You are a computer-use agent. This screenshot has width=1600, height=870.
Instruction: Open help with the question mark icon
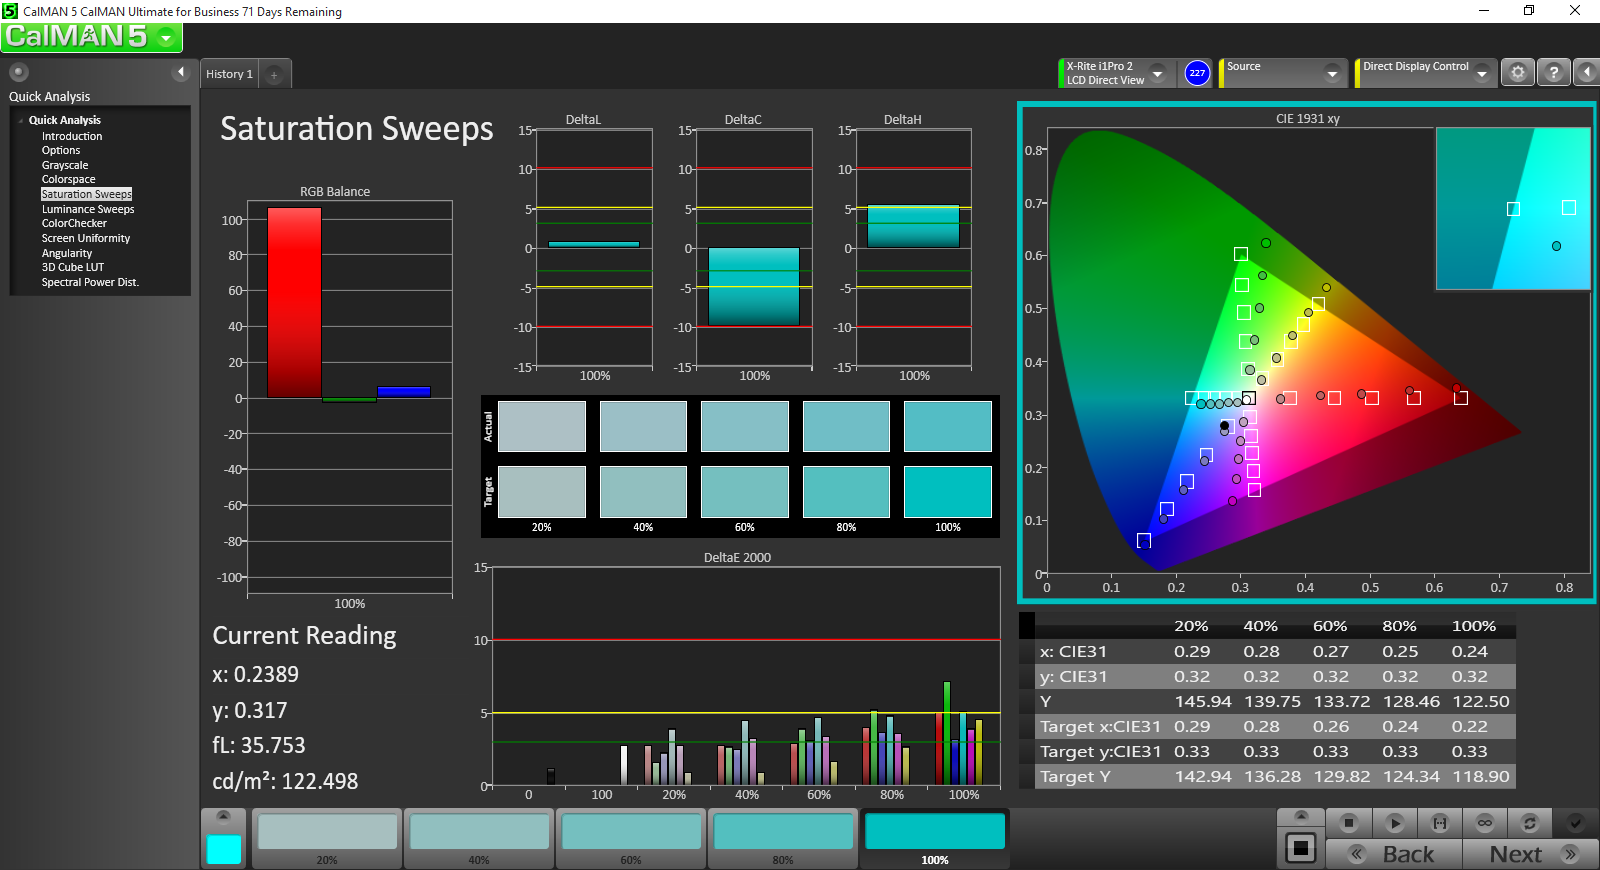coord(1553,72)
